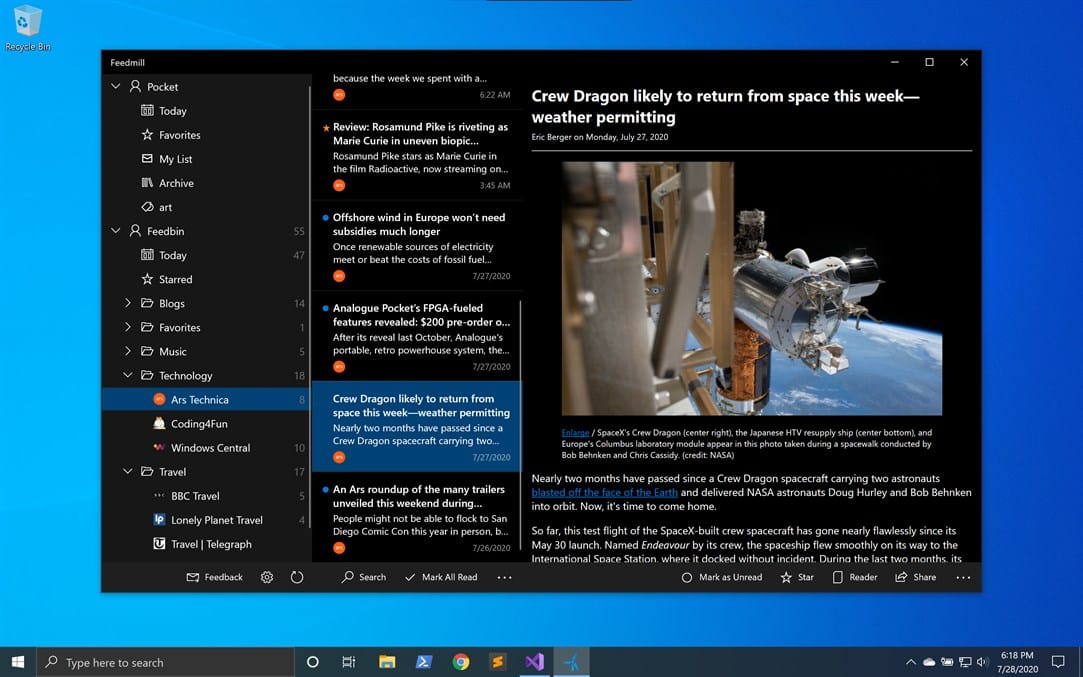1083x677 pixels.
Task: Toggle Reader view for the article
Action: (854, 577)
